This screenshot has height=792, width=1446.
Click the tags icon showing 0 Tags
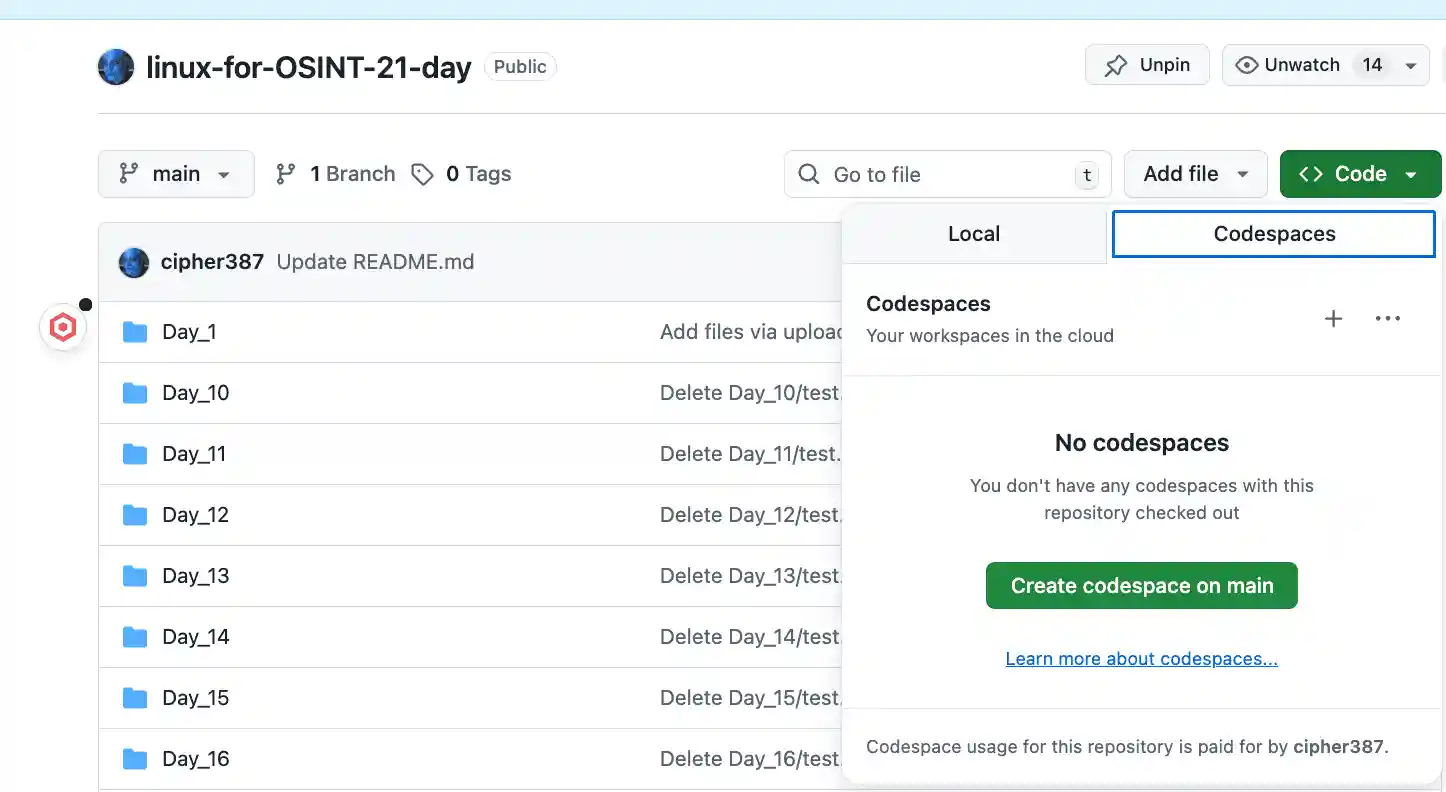pyautogui.click(x=423, y=174)
